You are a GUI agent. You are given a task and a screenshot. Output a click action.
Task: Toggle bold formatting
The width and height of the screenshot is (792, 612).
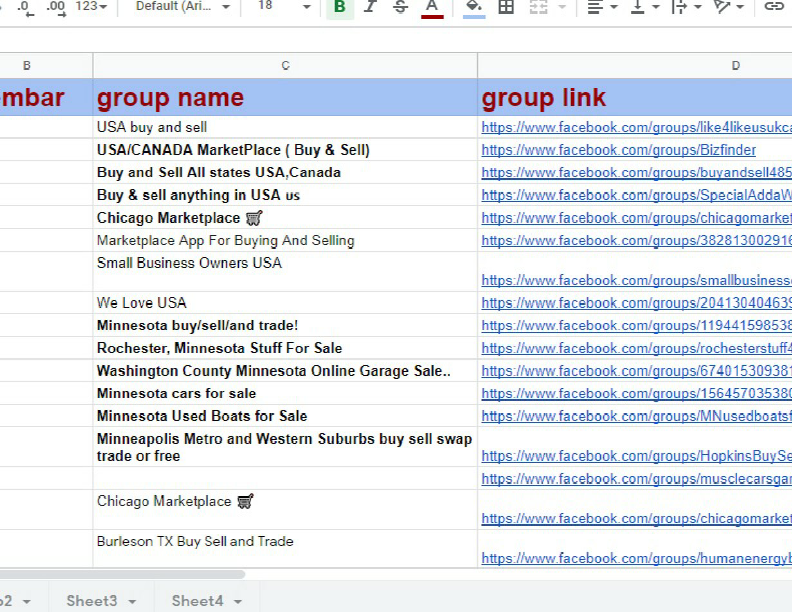[340, 7]
